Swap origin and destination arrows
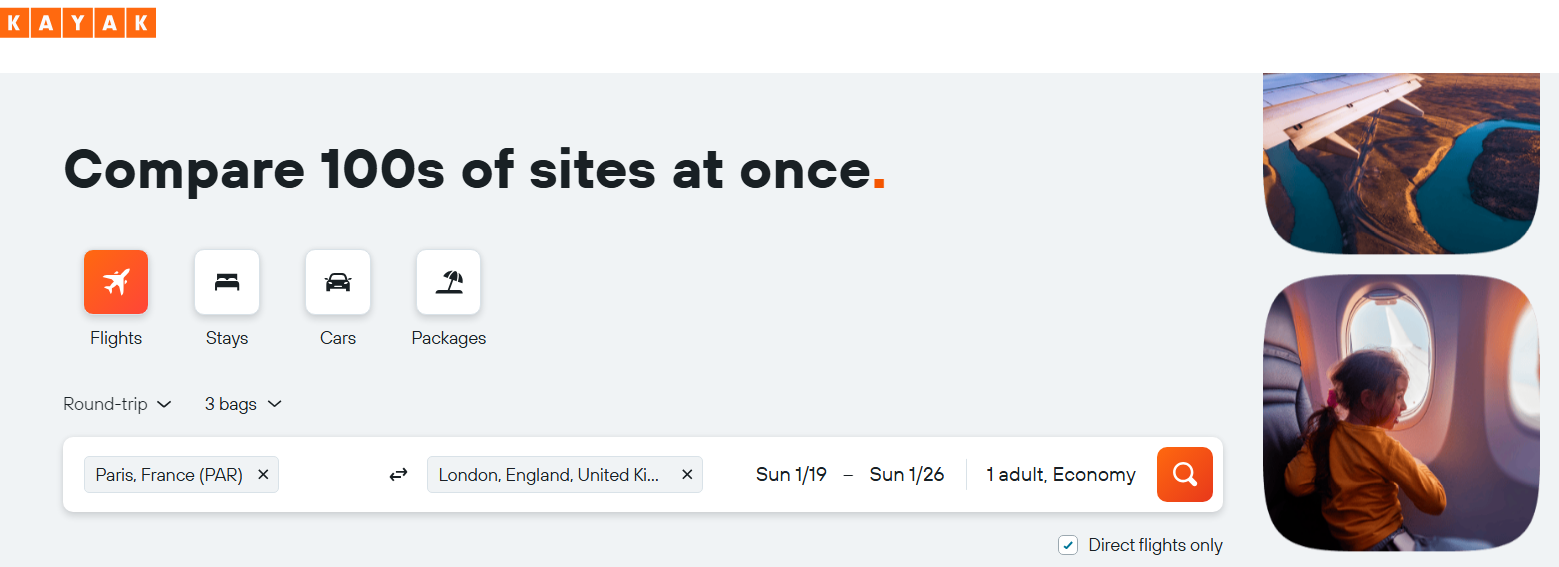This screenshot has height=567, width=1559. [398, 475]
